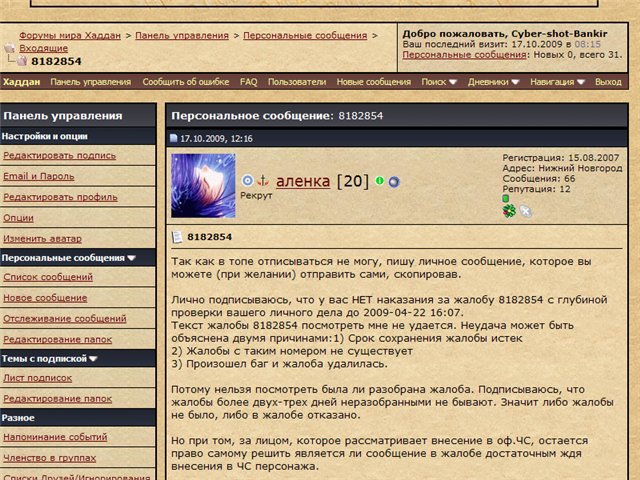Click the green ICQ flower icon
The height and width of the screenshot is (480, 640).
point(509,211)
